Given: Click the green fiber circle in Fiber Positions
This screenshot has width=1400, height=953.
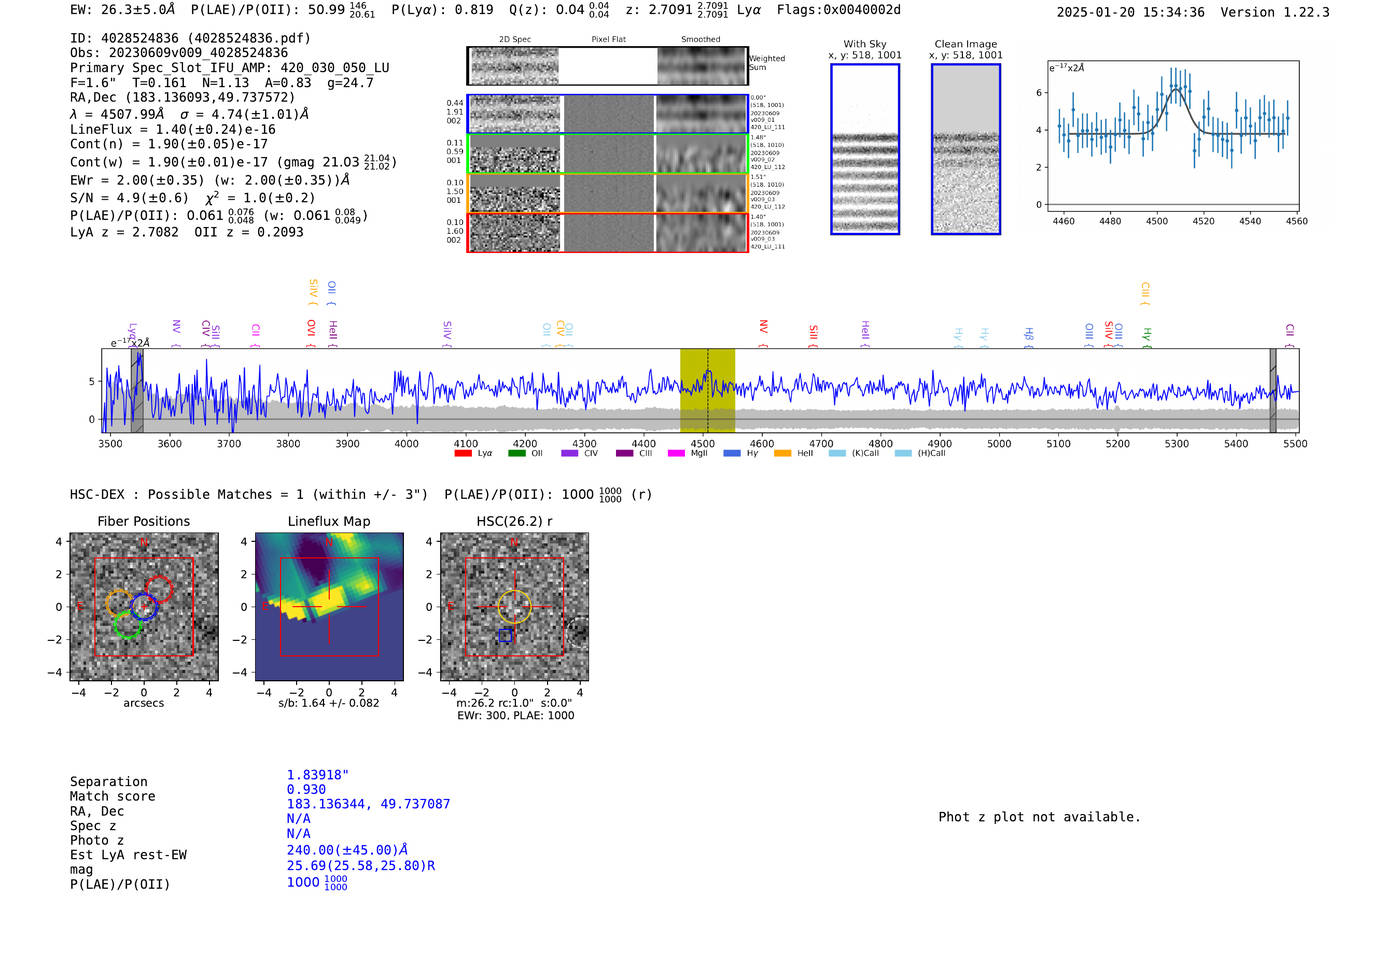Looking at the screenshot, I should pos(128,625).
